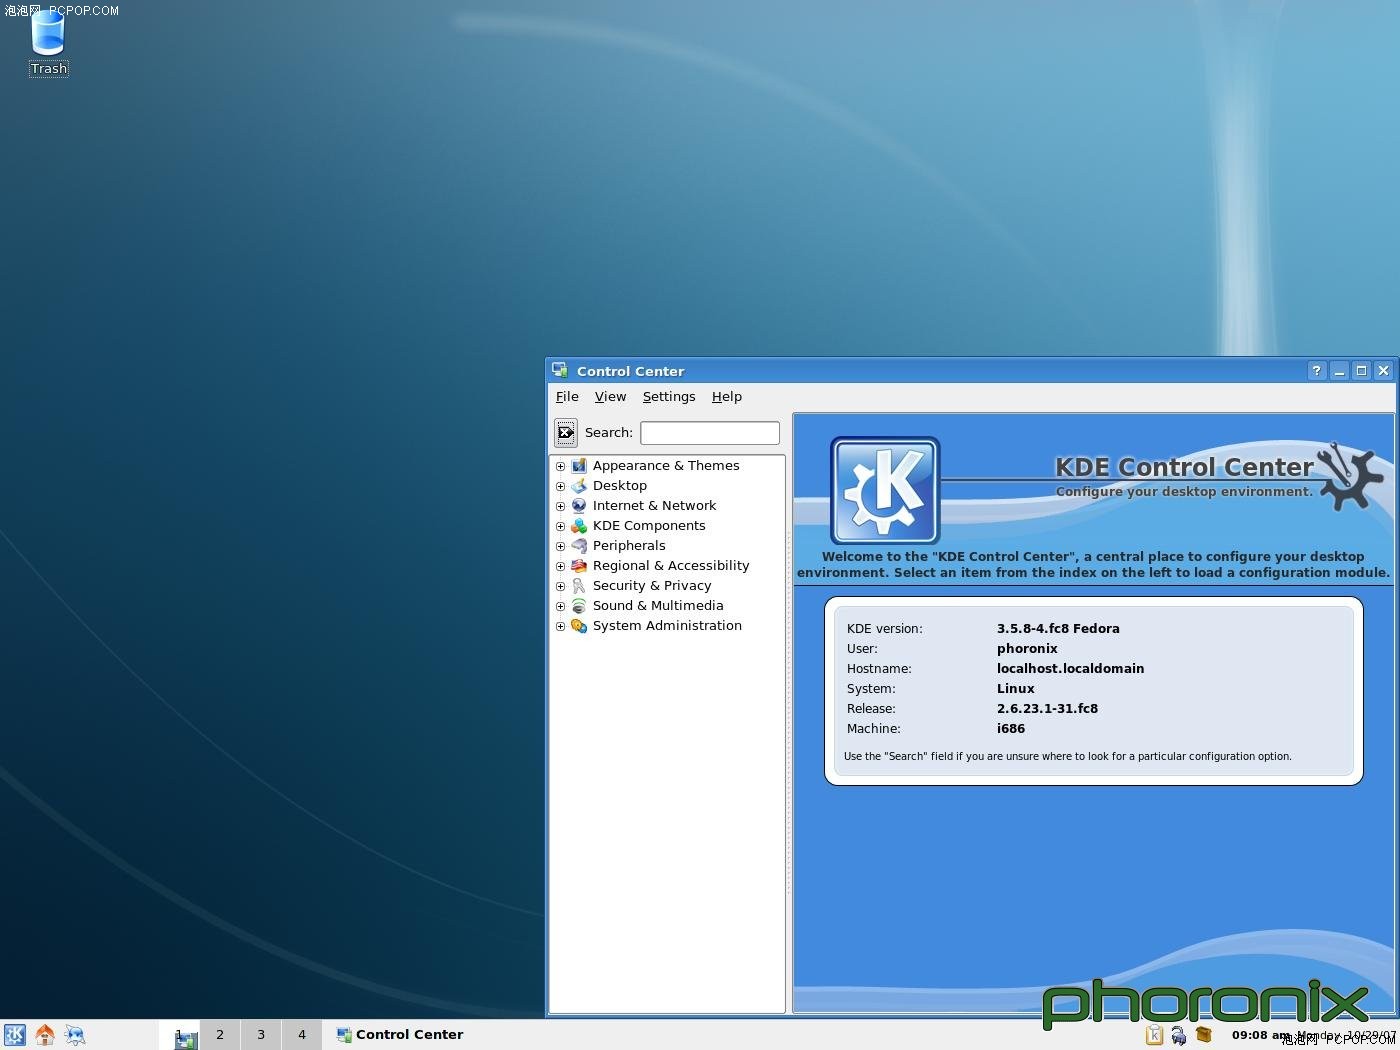This screenshot has width=1400, height=1050.
Task: Click the Desktop category icon
Action: pyautogui.click(x=579, y=486)
